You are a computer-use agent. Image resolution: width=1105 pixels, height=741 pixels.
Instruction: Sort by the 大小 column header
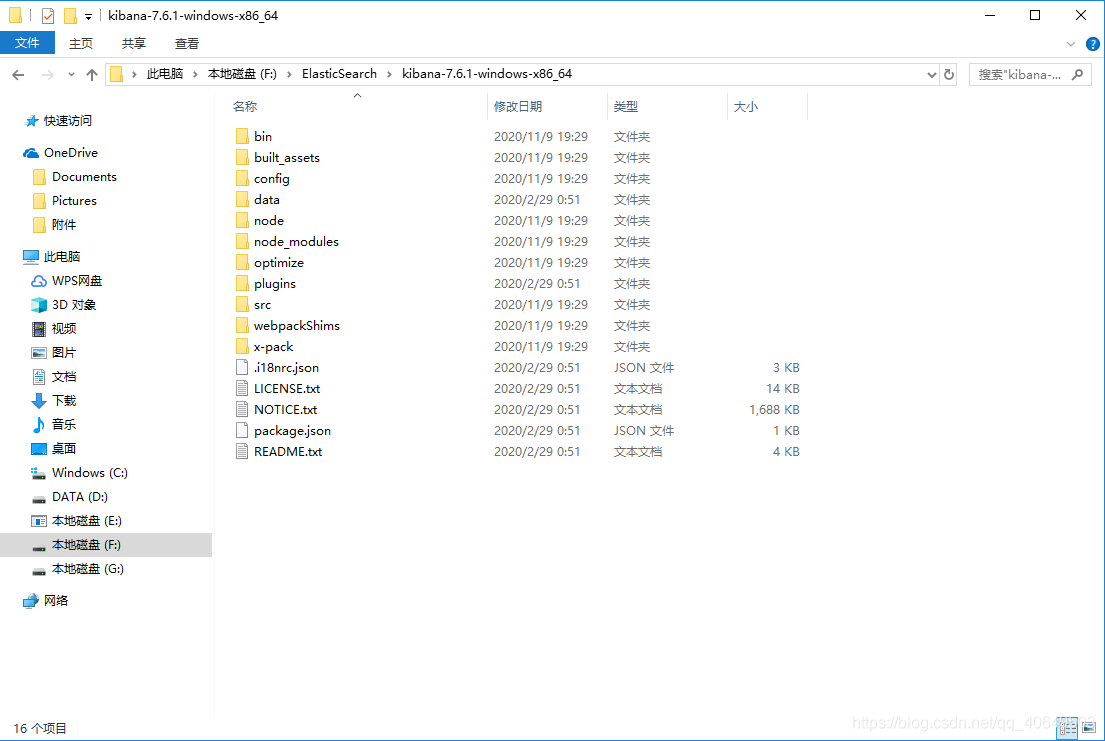point(746,106)
